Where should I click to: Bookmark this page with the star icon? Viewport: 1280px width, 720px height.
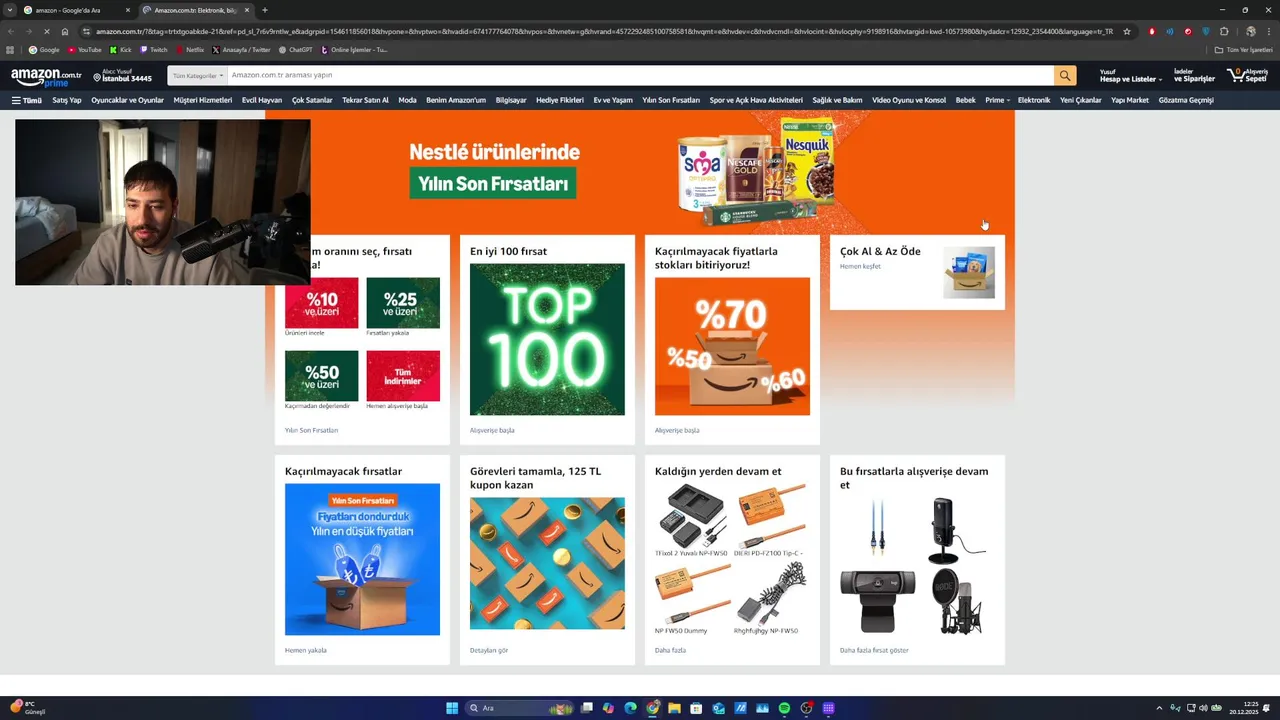tap(1127, 31)
